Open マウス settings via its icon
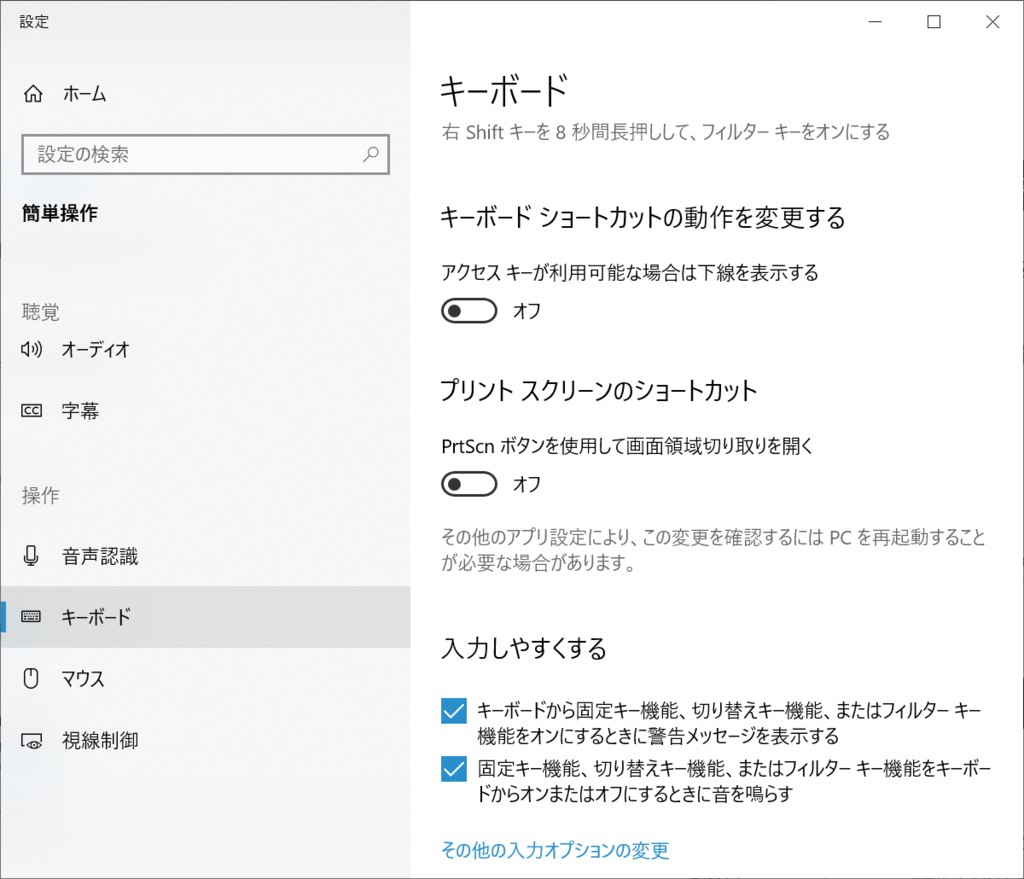This screenshot has width=1024, height=879. [x=31, y=678]
